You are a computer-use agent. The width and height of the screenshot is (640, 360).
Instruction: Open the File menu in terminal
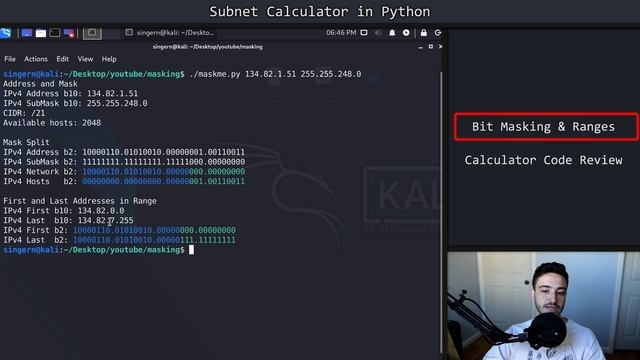(x=10, y=59)
